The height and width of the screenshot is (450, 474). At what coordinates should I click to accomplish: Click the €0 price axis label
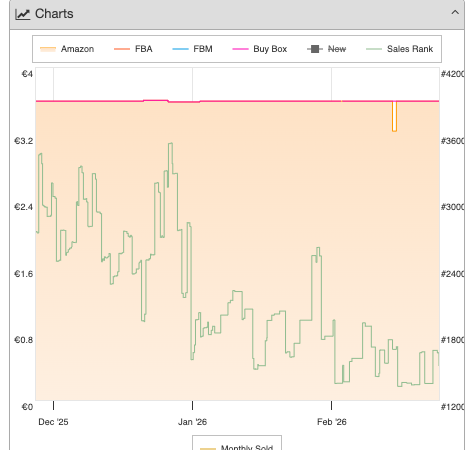pyautogui.click(x=27, y=407)
